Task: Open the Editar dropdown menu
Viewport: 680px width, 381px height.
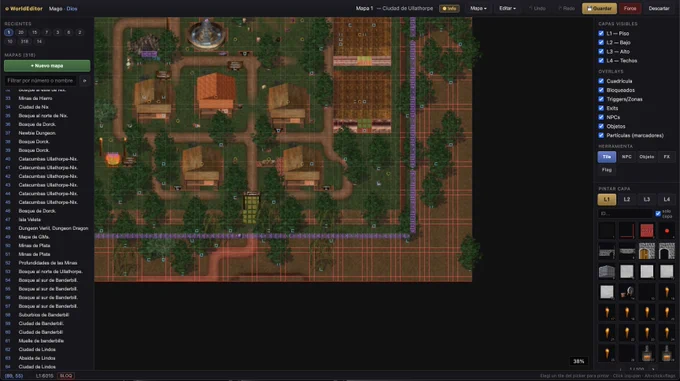Action: (507, 8)
